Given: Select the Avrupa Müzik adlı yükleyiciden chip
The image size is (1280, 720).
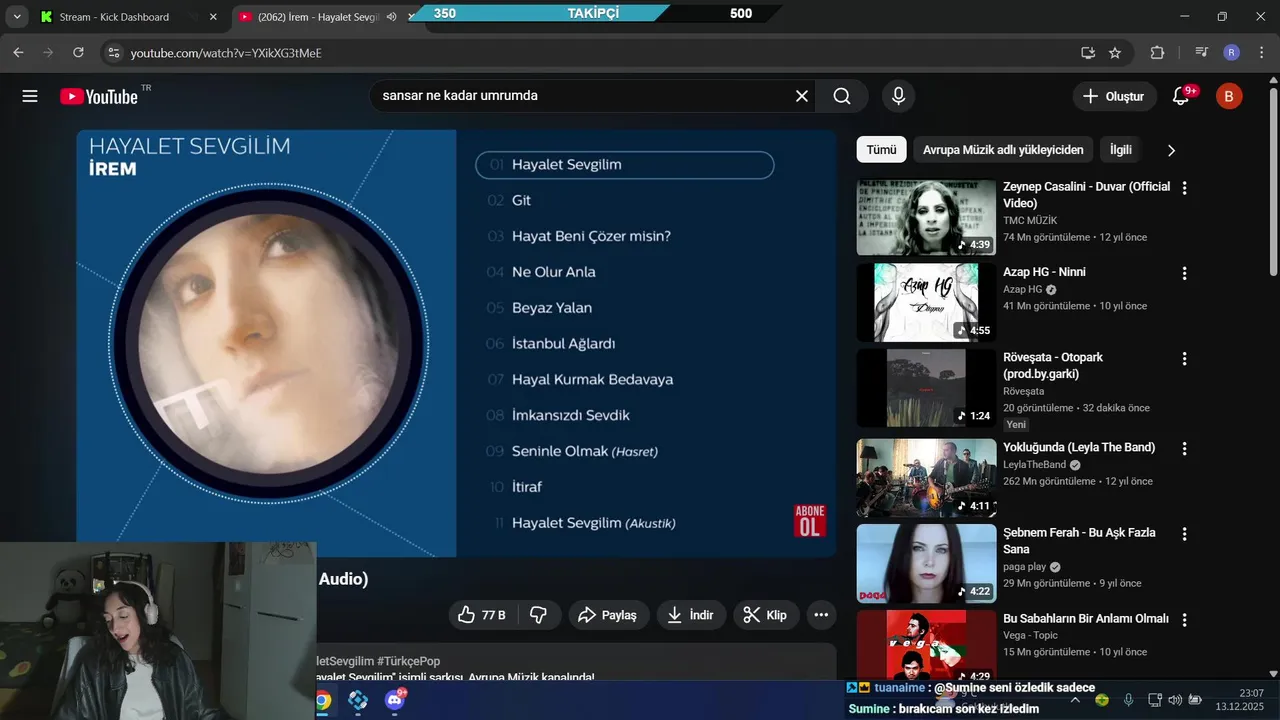Looking at the screenshot, I should pyautogui.click(x=1003, y=150).
